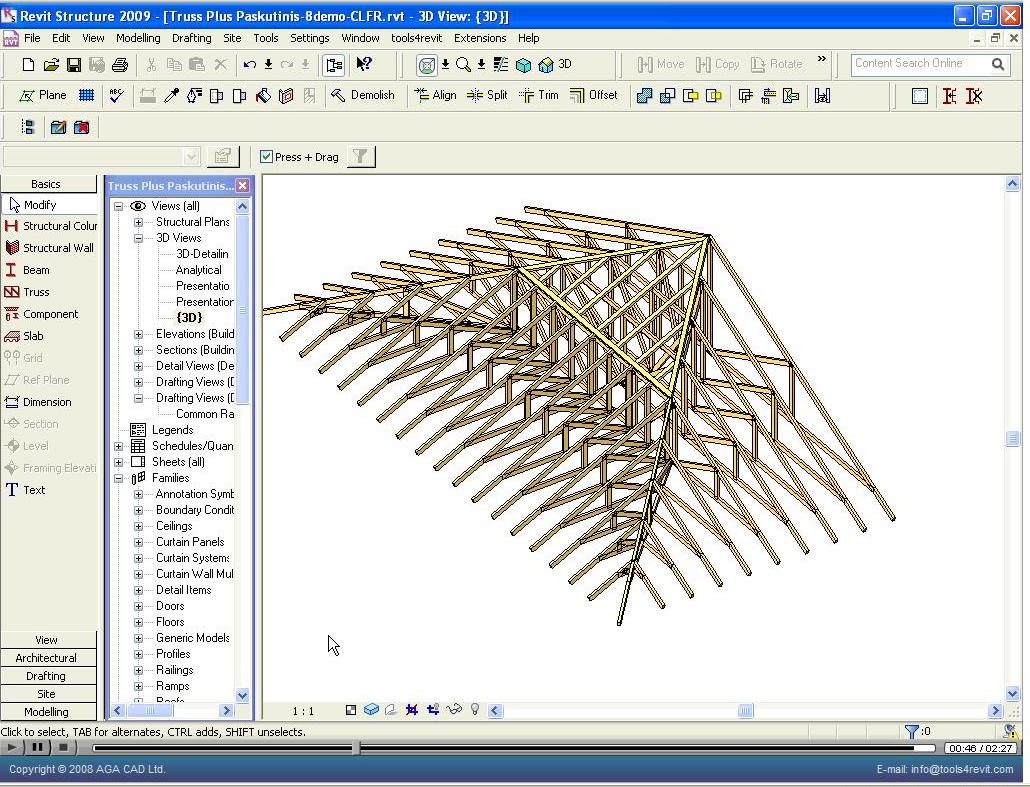Click the Truss tool in Basics
The image size is (1030, 787).
click(27, 292)
